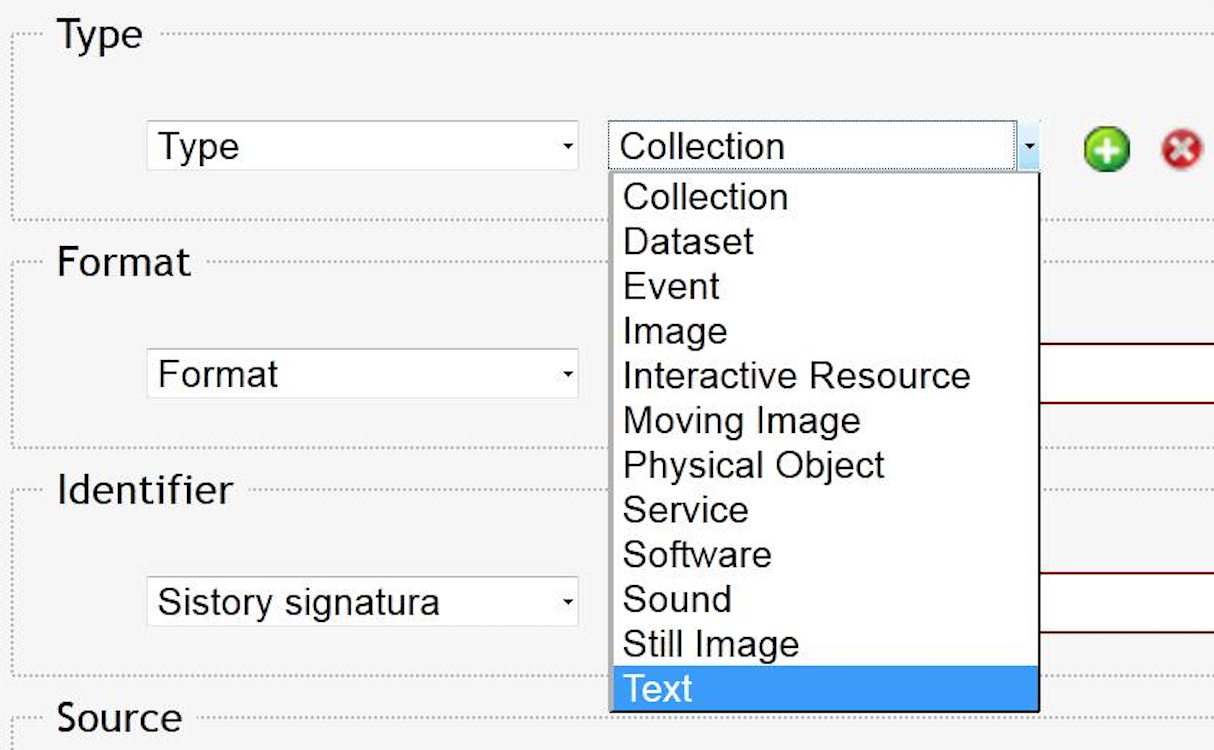Image resolution: width=1214 pixels, height=750 pixels.
Task: Select Software from the type list
Action: (x=697, y=554)
